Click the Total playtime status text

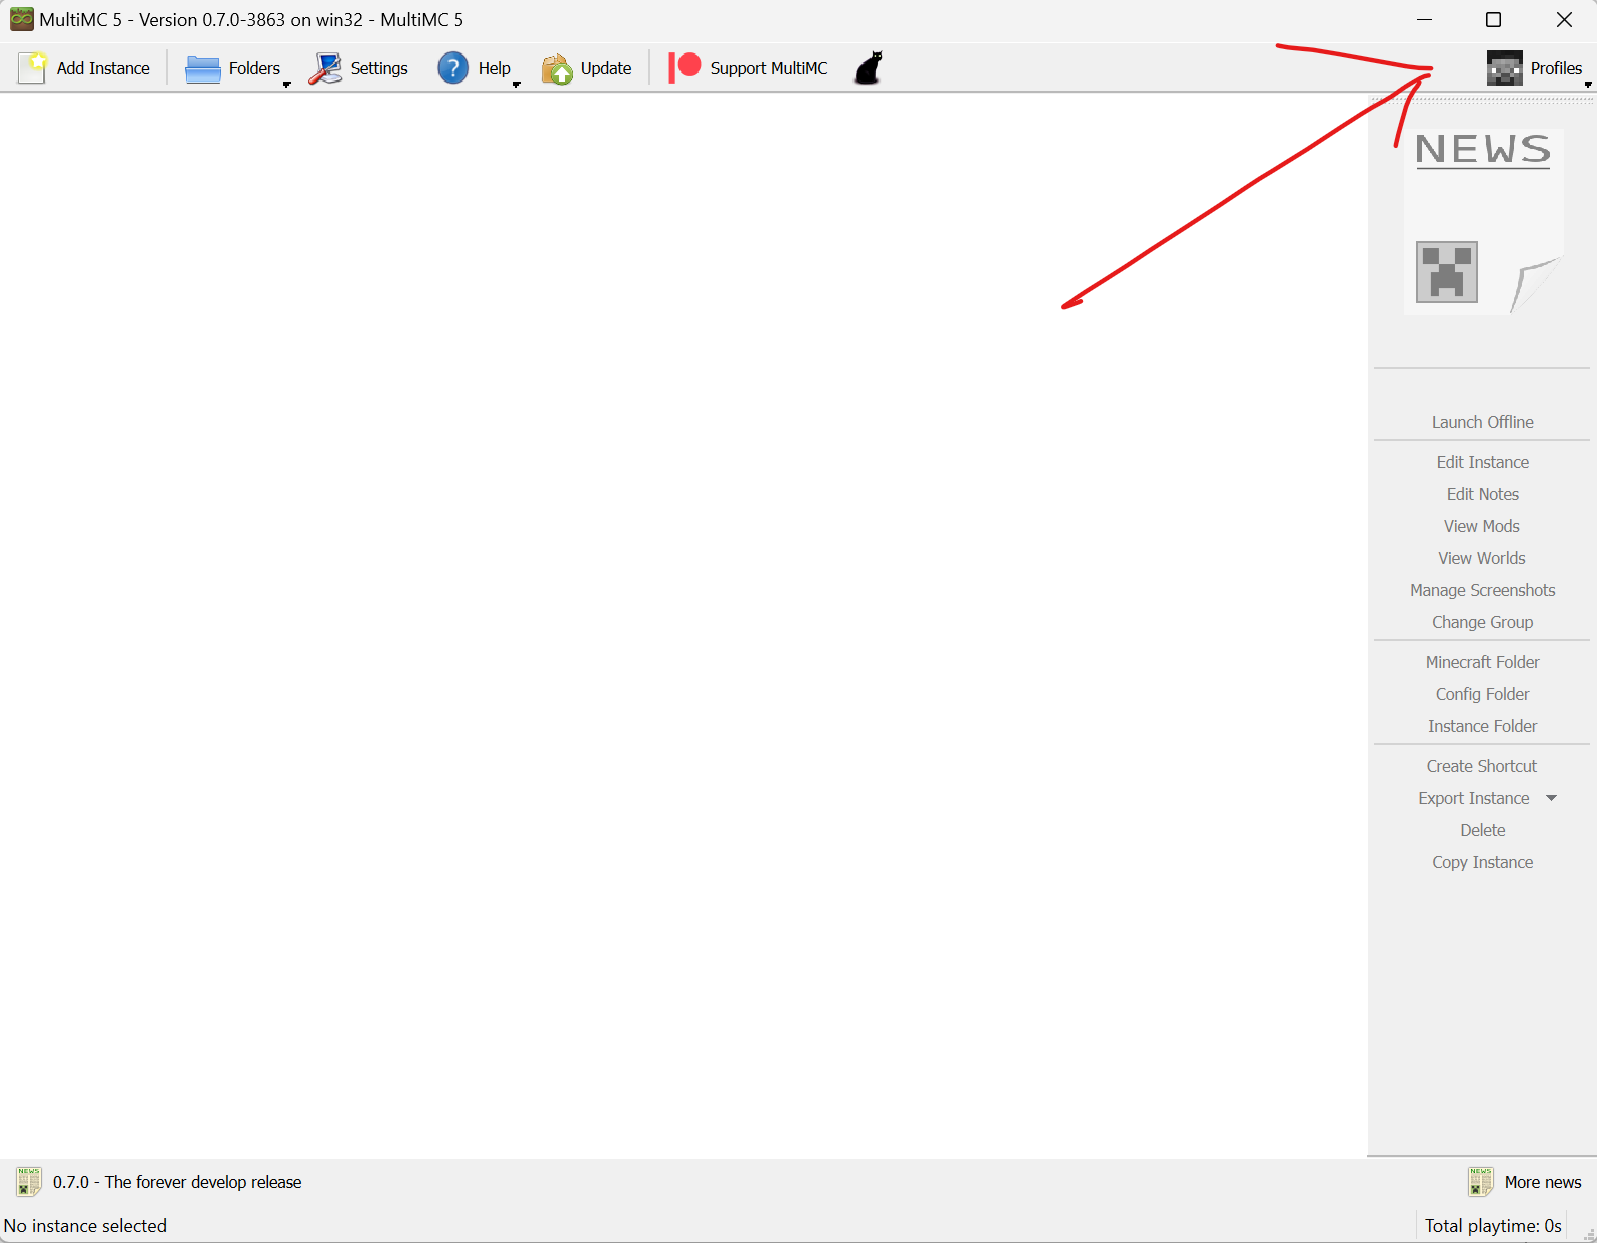[1493, 1226]
